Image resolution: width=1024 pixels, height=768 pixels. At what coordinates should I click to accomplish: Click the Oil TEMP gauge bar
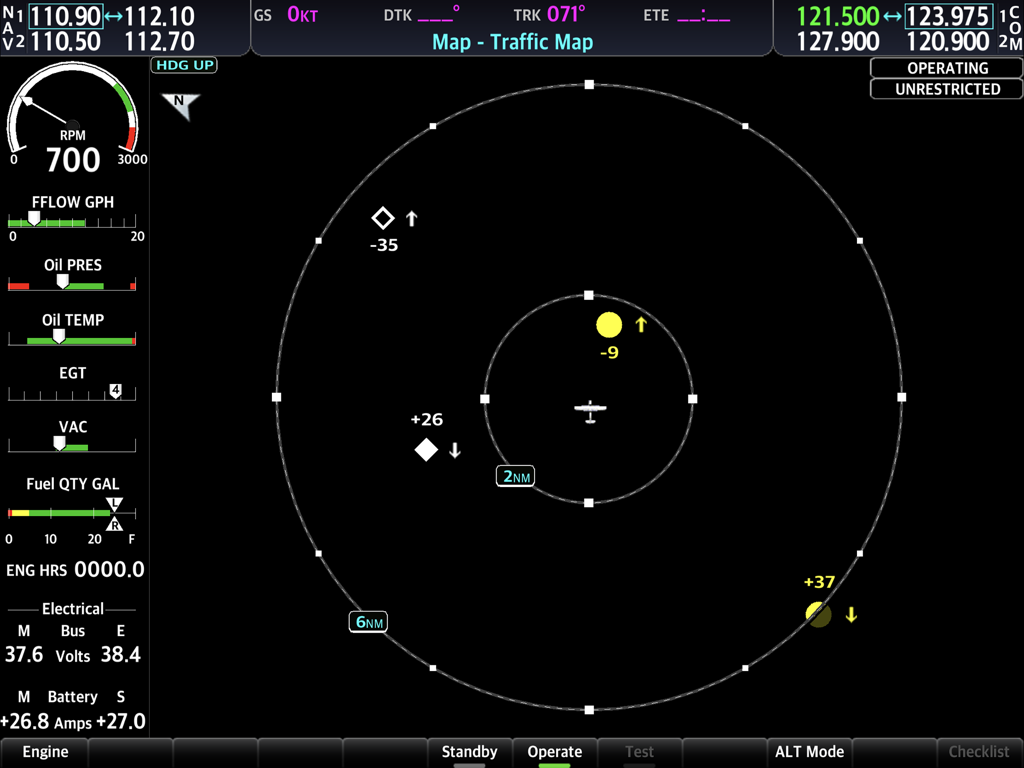[x=70, y=339]
